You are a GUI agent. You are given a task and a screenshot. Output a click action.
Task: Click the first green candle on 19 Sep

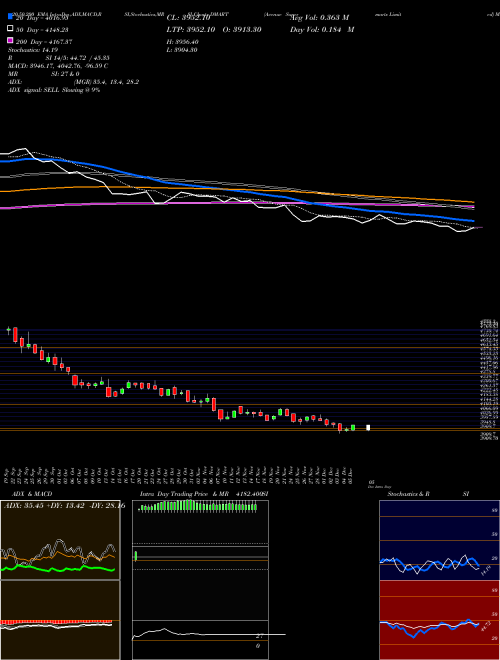(8, 330)
